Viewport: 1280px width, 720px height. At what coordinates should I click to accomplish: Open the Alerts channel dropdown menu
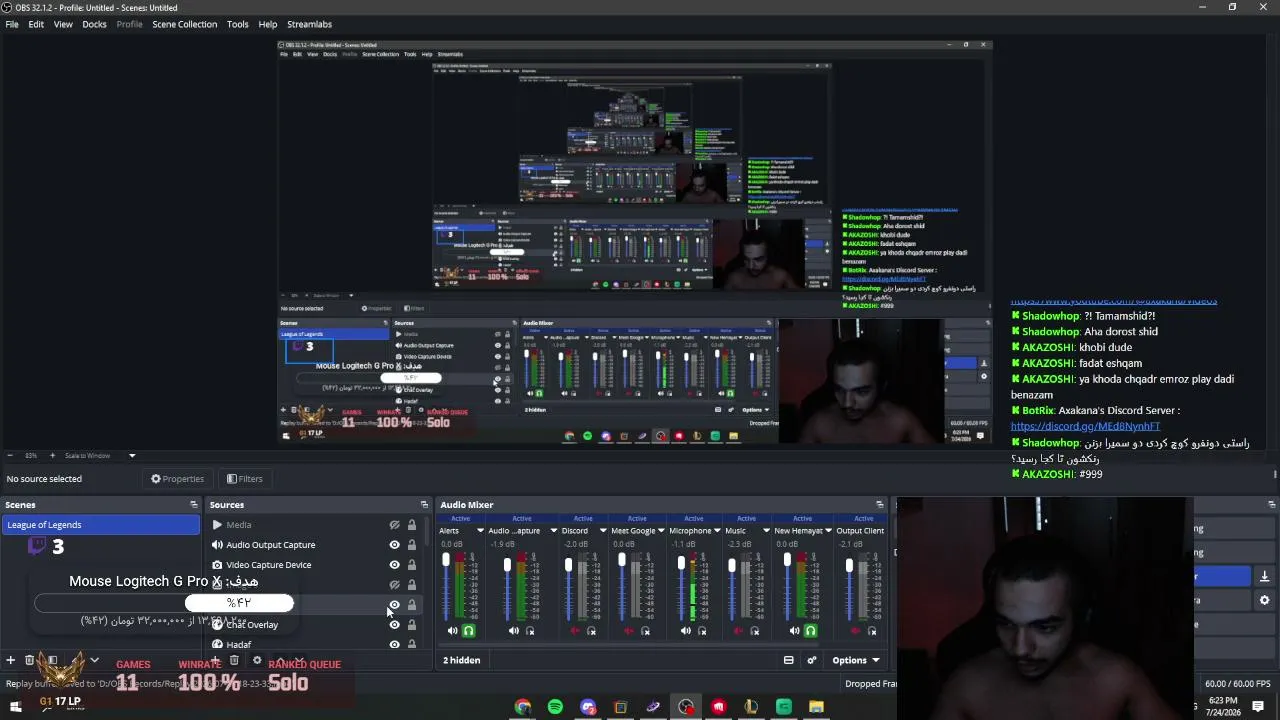(480, 531)
